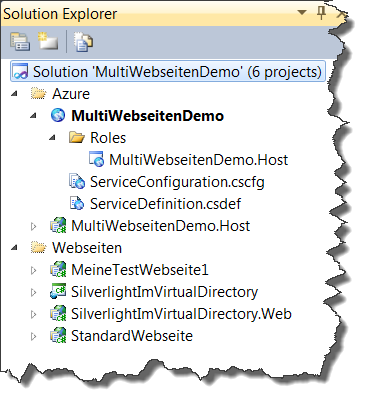Click the MultiWebseitenDemo.Host C# project icon
This screenshot has width=370, height=408.
(x=58, y=226)
